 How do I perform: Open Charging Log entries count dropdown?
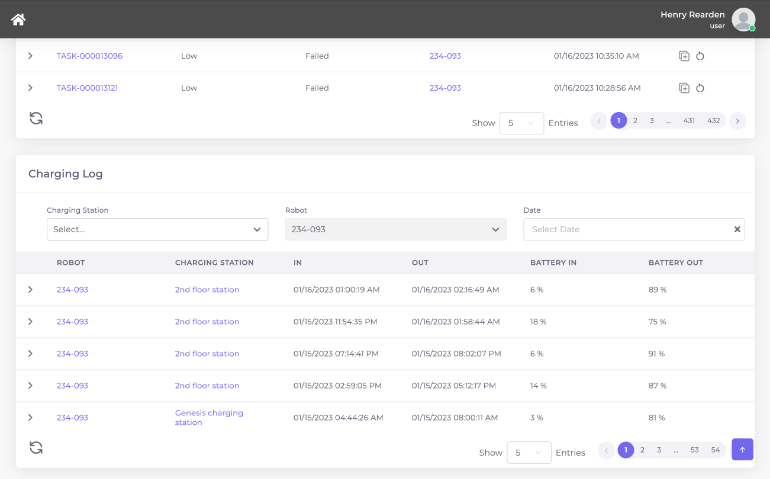528,452
